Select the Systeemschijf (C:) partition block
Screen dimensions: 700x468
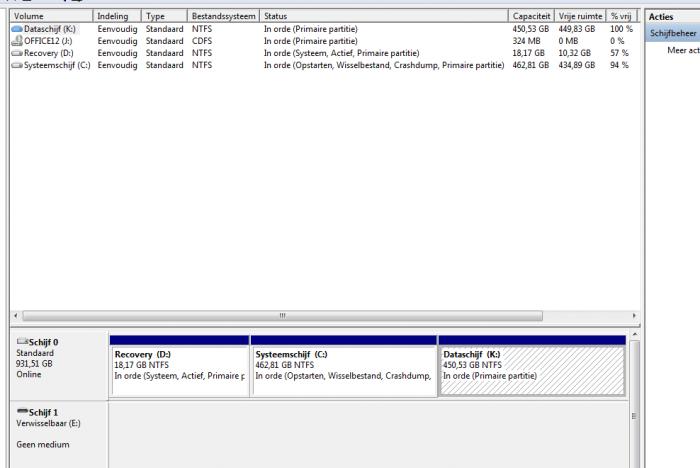[x=344, y=366]
